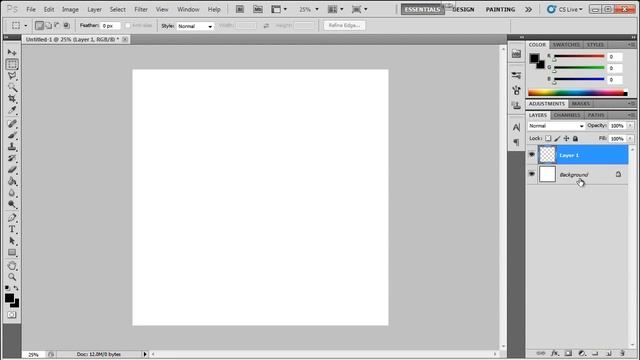
Task: Select the Zoom tool in toolbox
Action: pyautogui.click(x=12, y=277)
